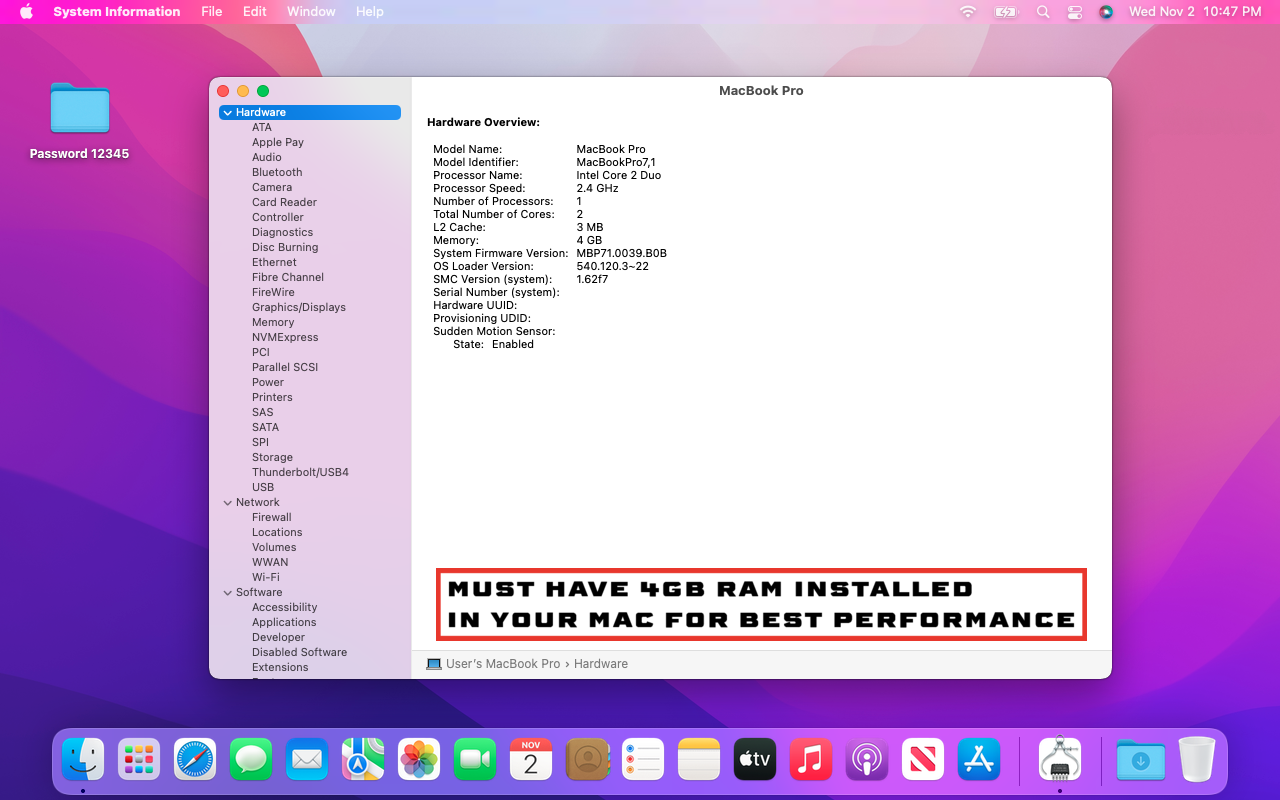Select Firewall under Network
This screenshot has width=1280, height=800.
point(272,517)
